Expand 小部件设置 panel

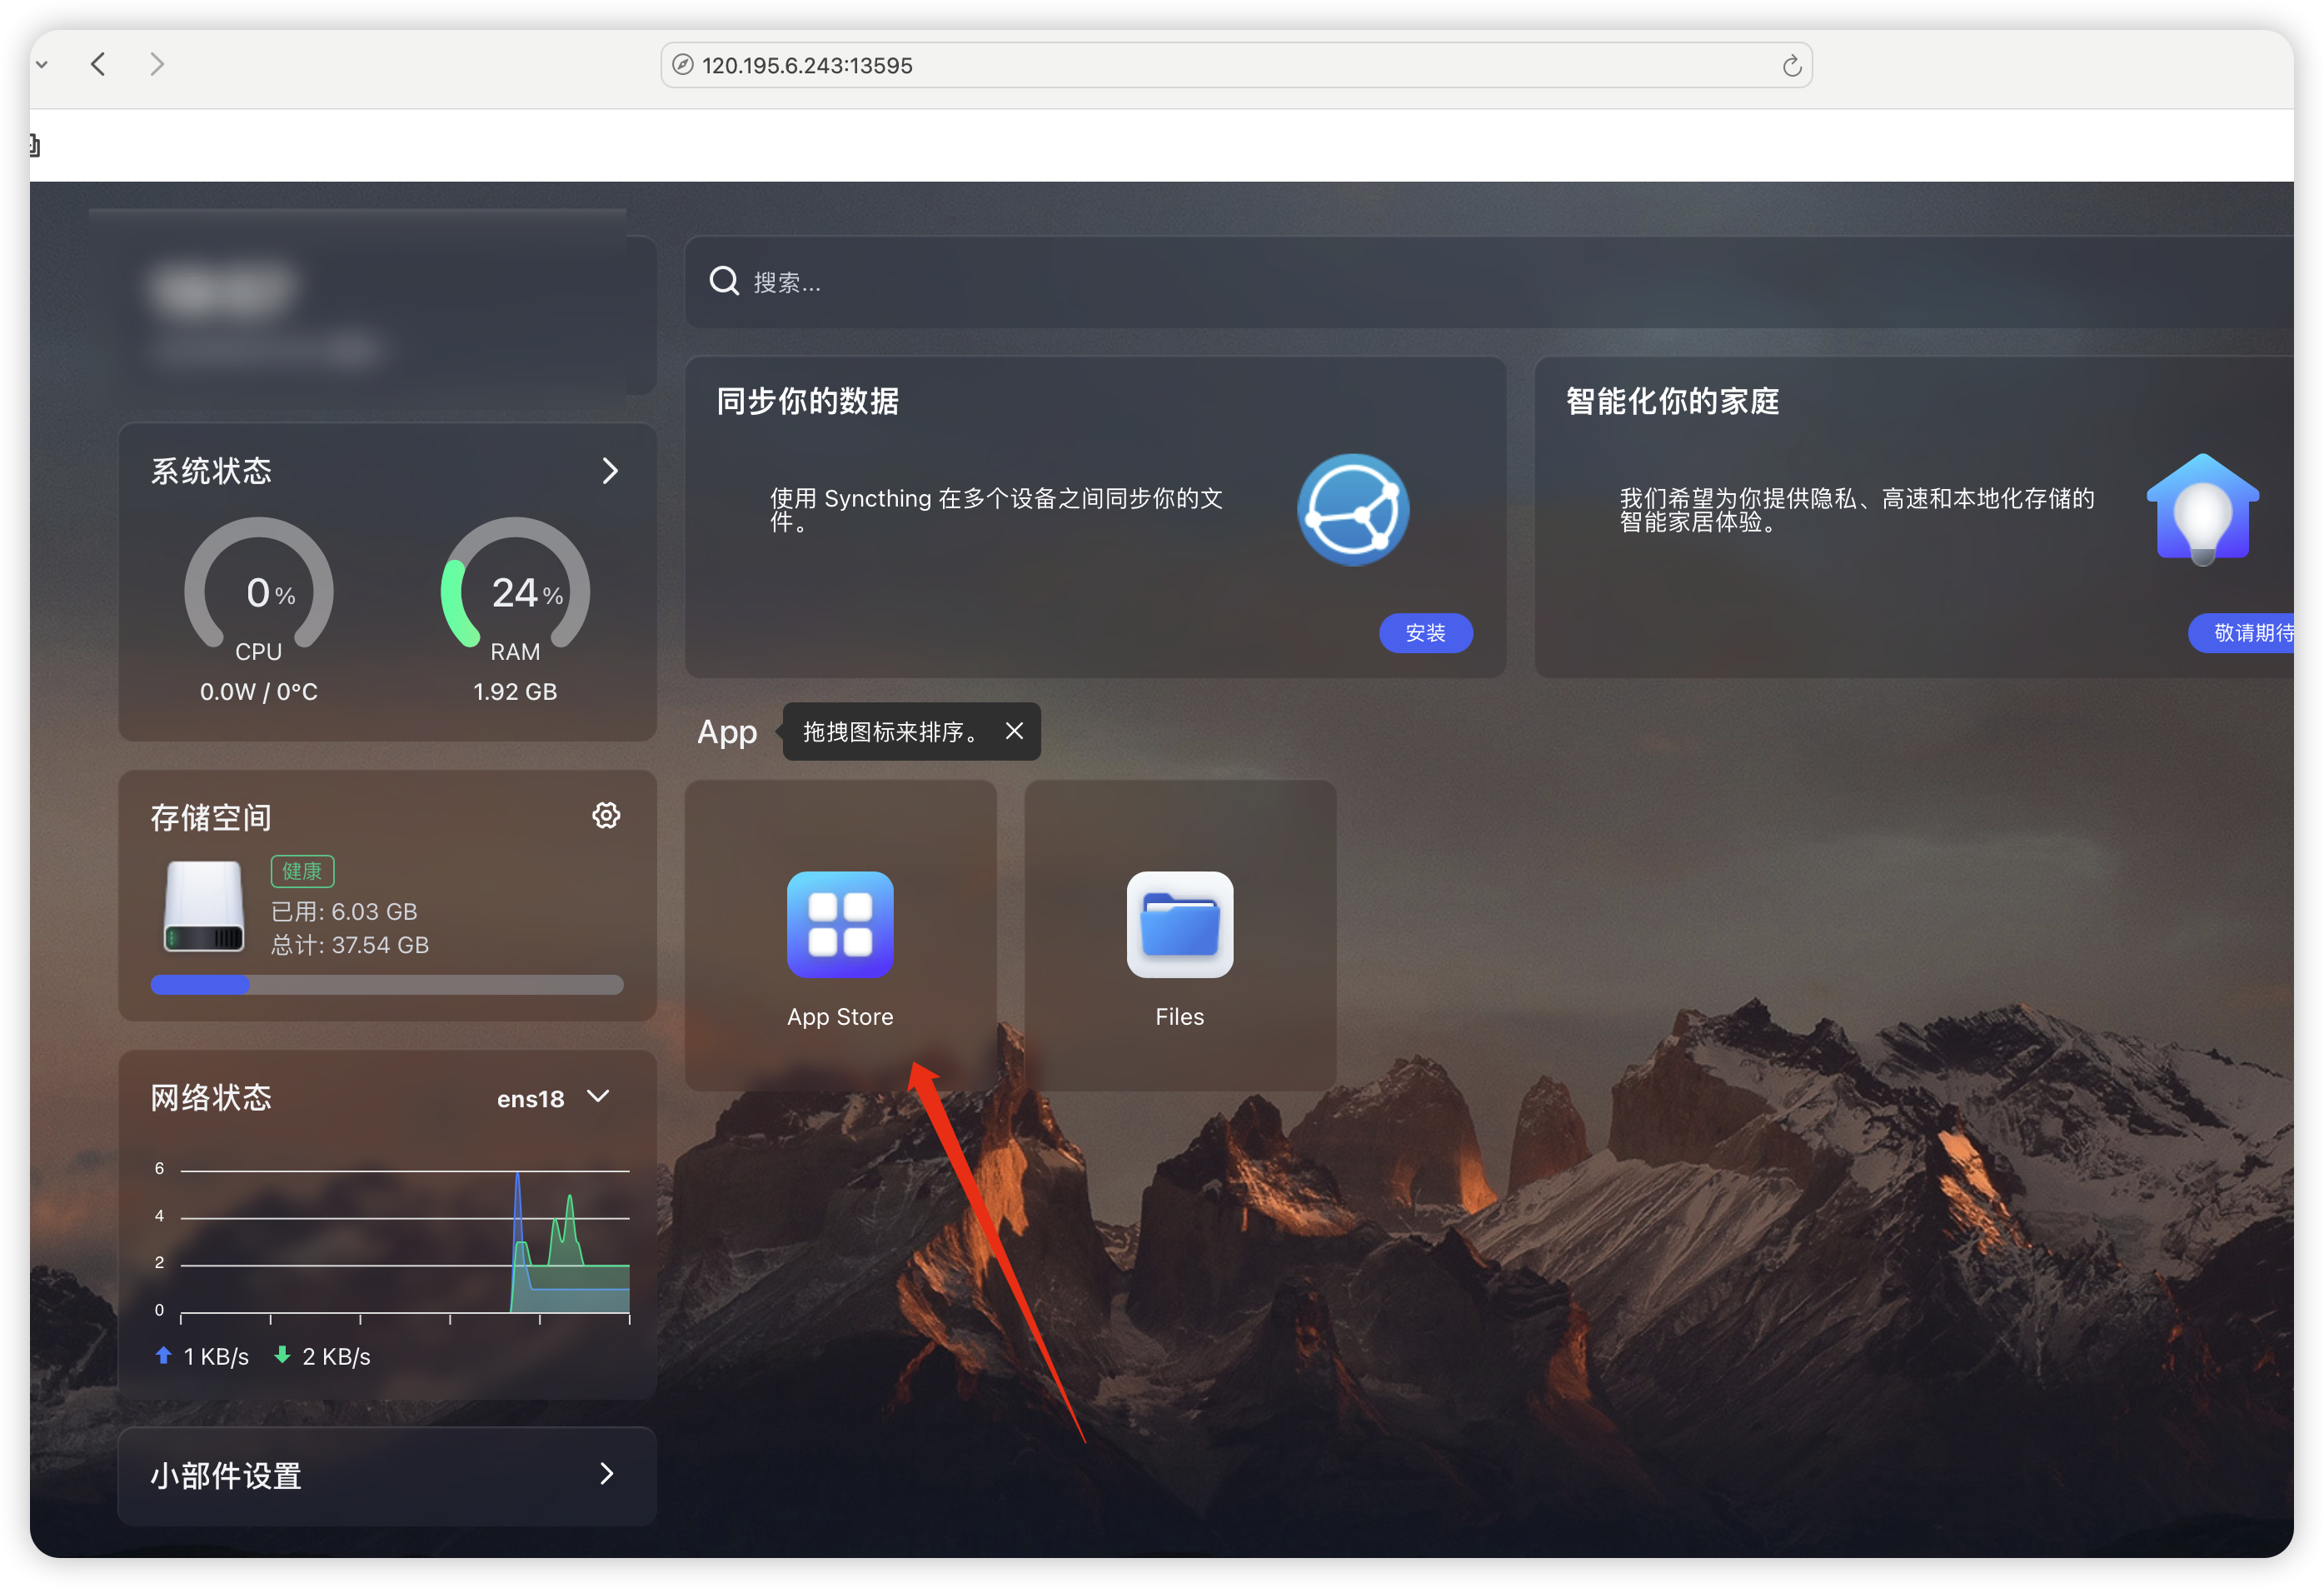[606, 1473]
